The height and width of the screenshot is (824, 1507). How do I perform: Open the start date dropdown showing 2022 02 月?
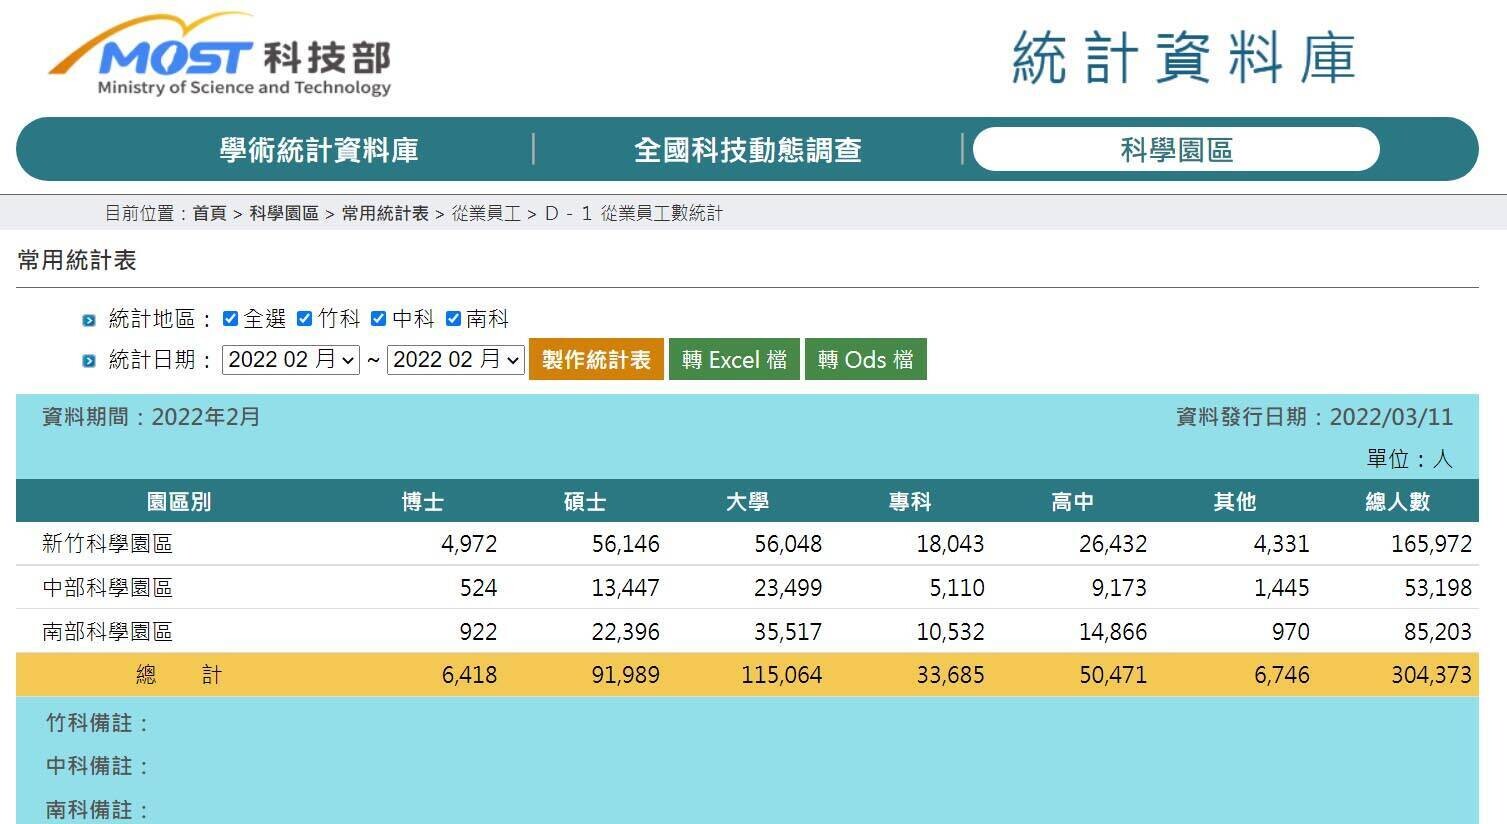[x=290, y=359]
